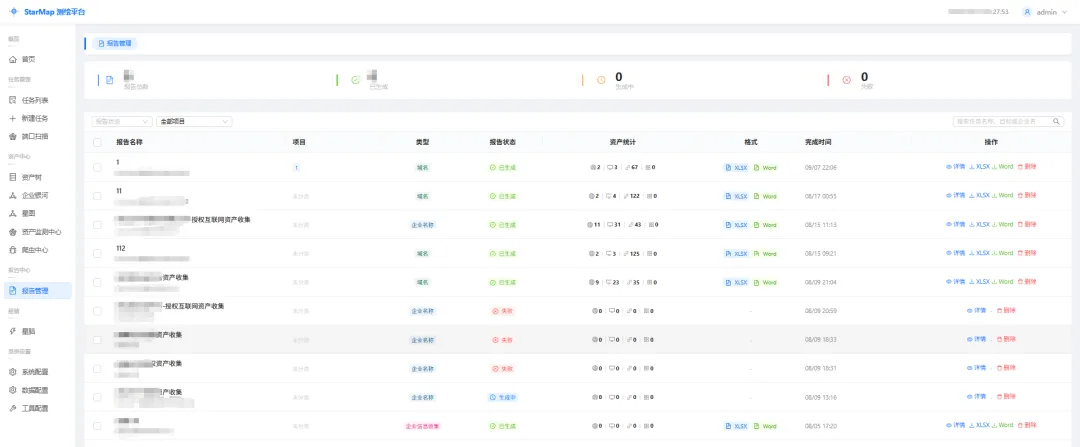Image resolution: width=1080 pixels, height=447 pixels.
Task: Delete the failed report from 08/09 20:59
Action: click(x=1006, y=311)
